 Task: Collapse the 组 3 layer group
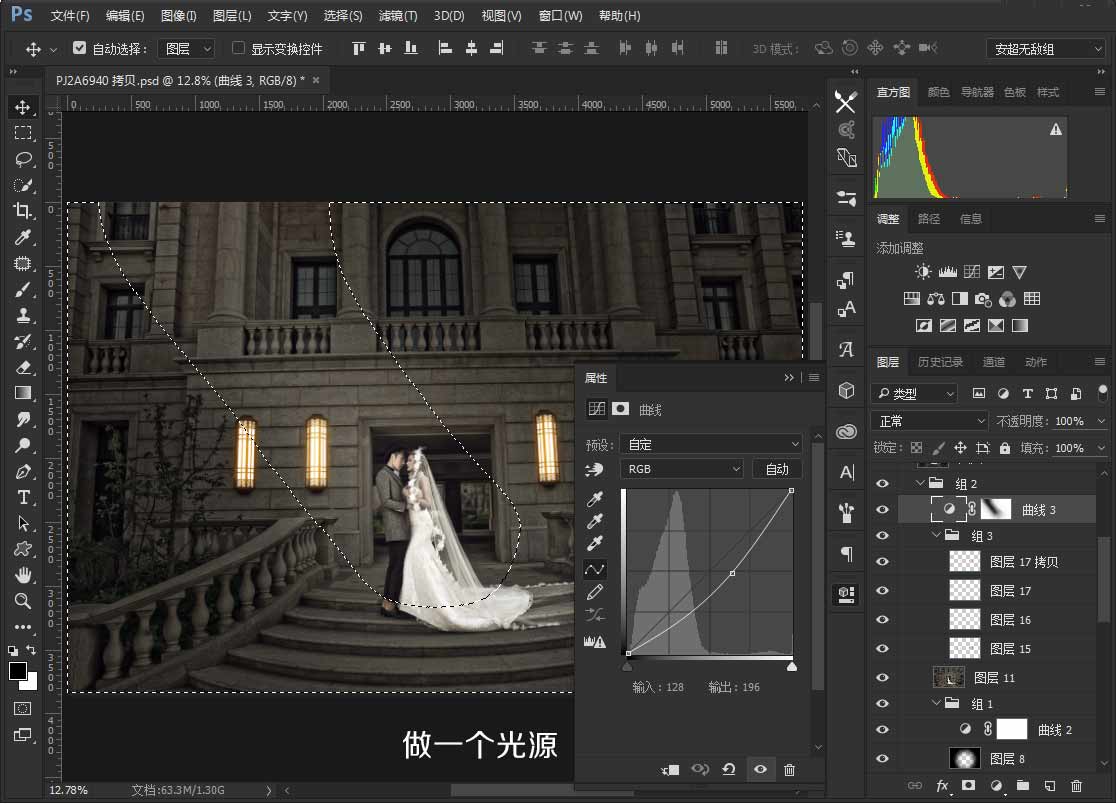(936, 535)
